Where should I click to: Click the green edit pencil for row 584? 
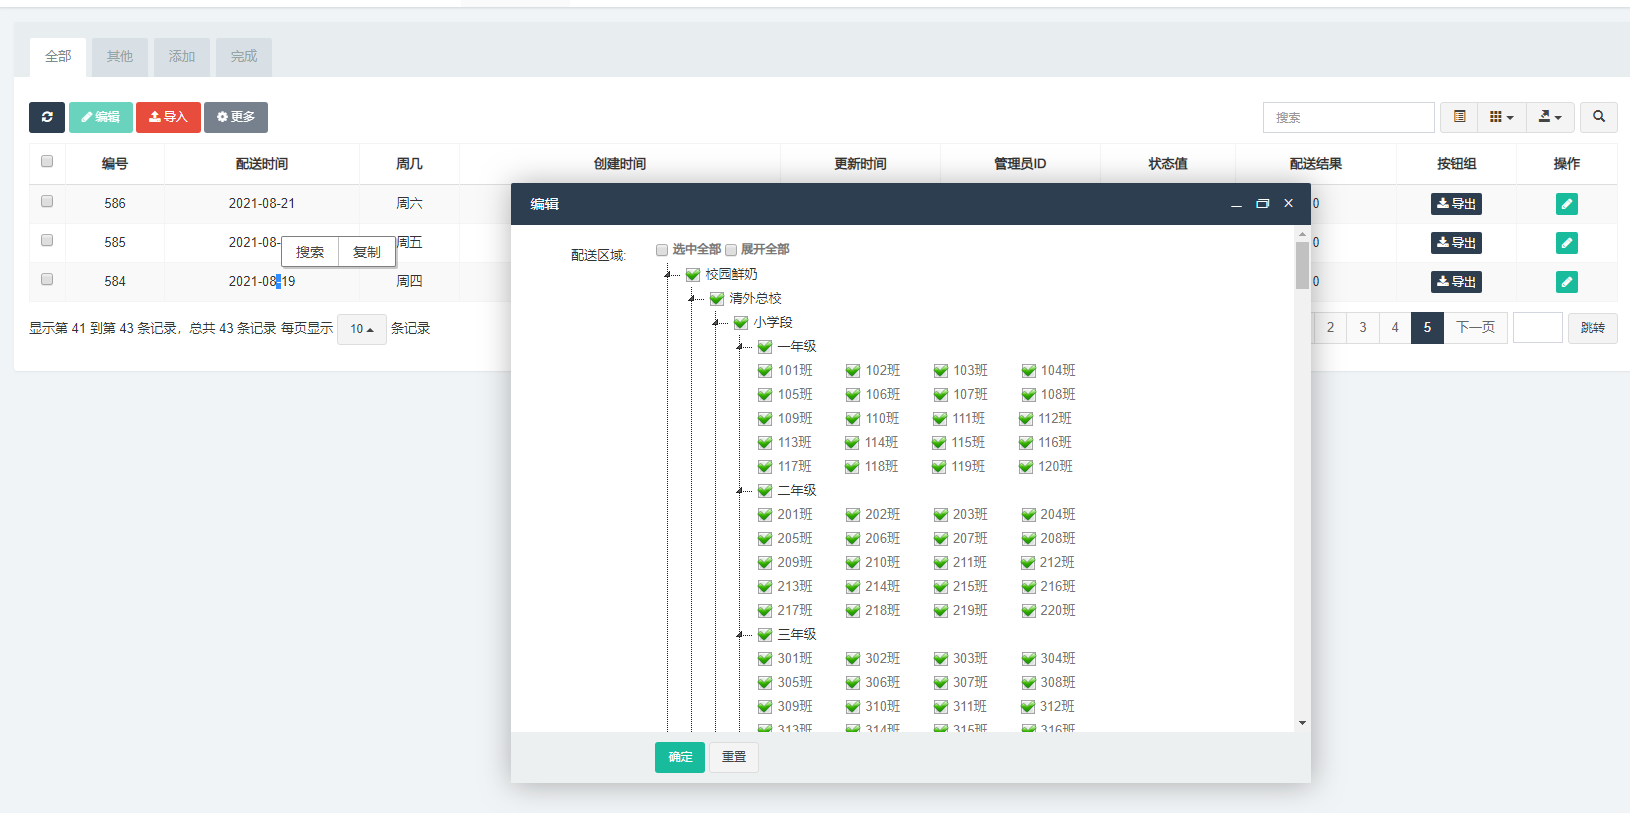click(x=1566, y=282)
